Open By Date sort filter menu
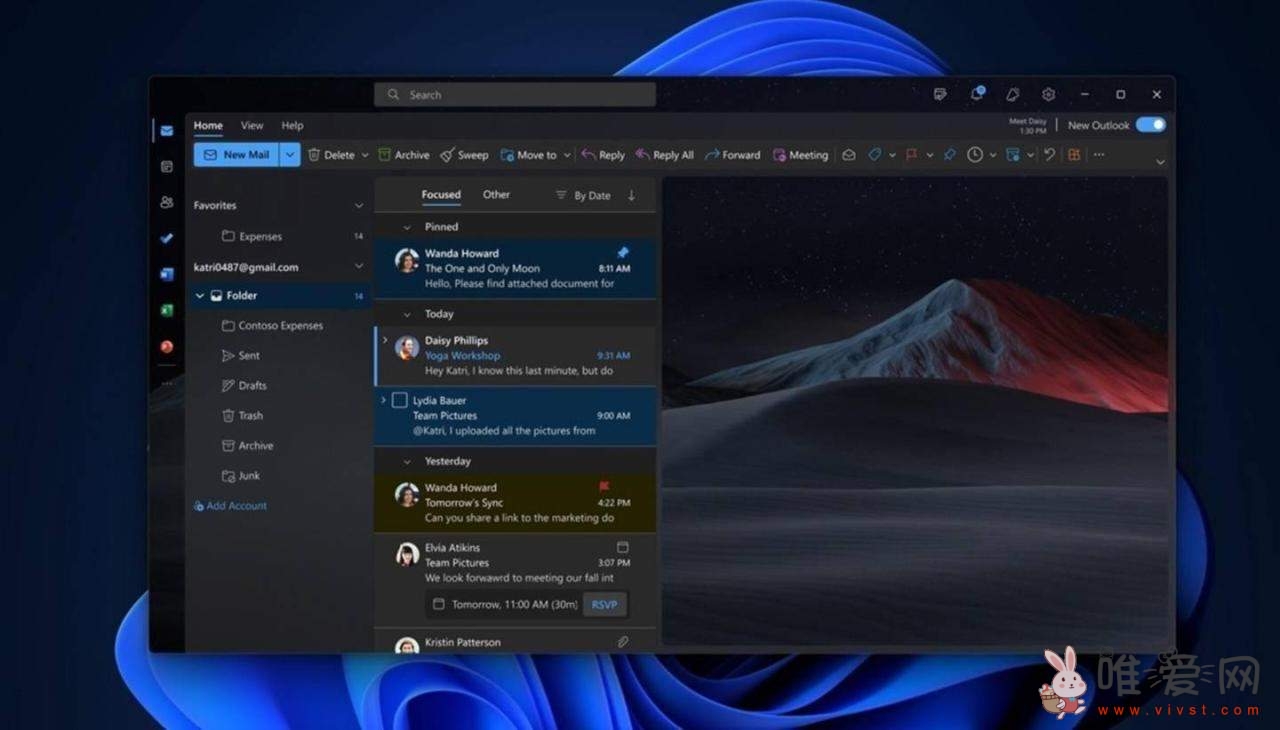Screen dimensions: 1280x730 [583, 196]
